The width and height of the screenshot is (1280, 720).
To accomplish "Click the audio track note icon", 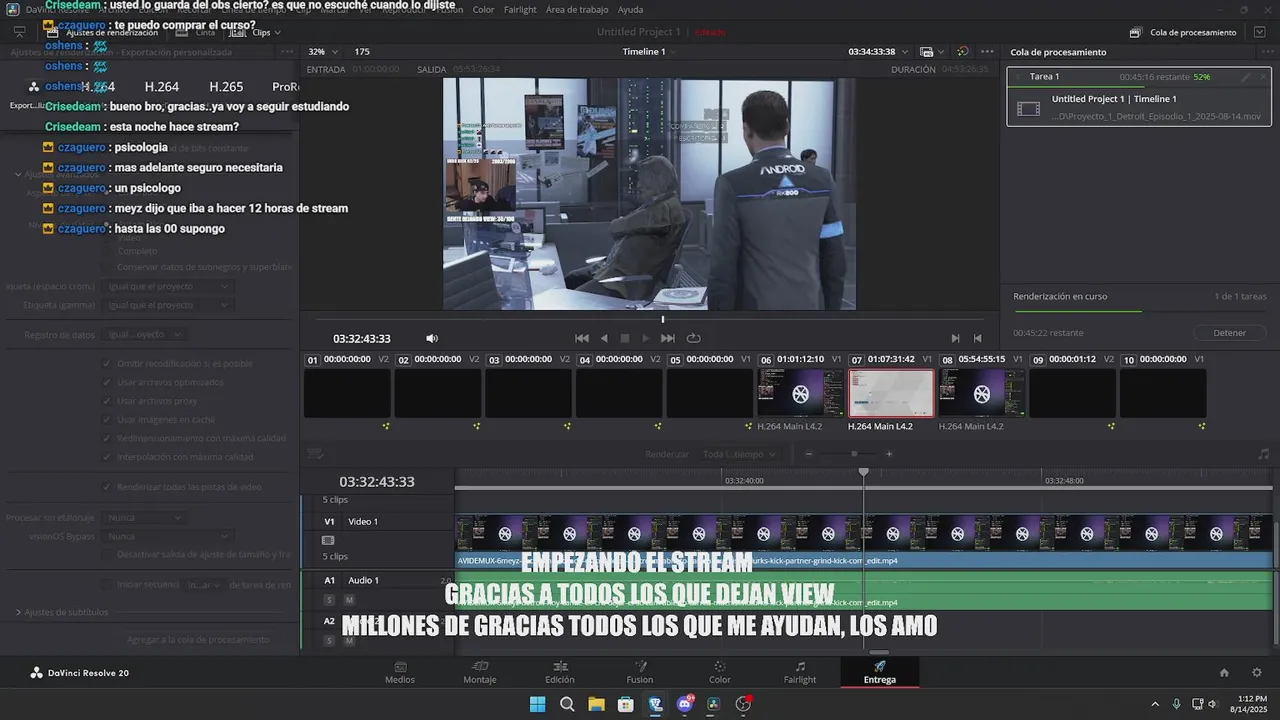I will (1264, 454).
